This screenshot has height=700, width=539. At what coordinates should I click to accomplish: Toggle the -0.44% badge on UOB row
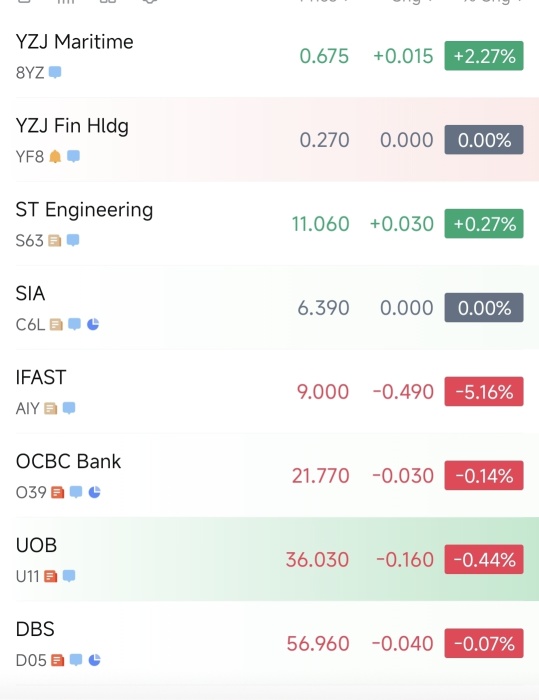[x=484, y=559]
